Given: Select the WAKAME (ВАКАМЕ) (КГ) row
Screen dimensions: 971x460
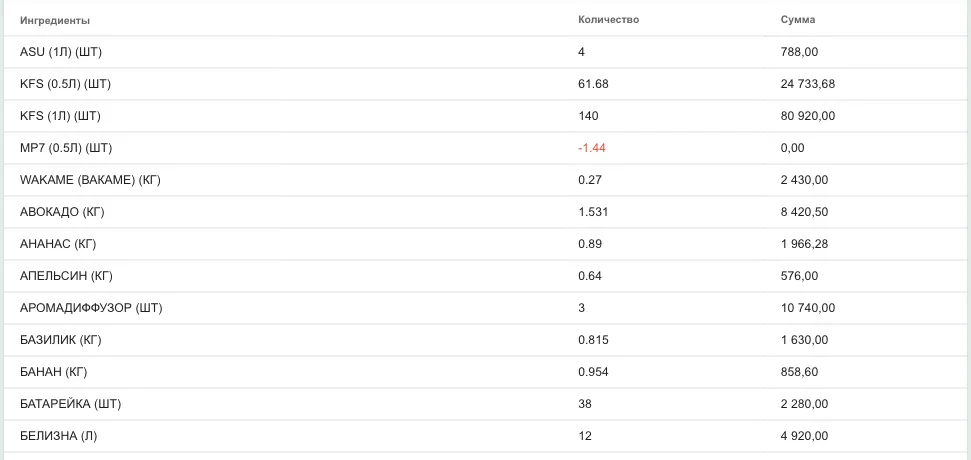Looking at the screenshot, I should click(x=486, y=180).
